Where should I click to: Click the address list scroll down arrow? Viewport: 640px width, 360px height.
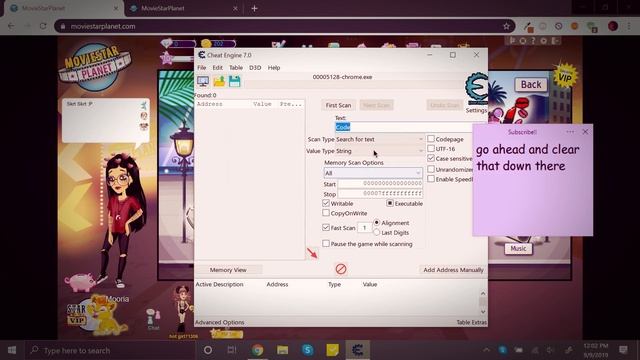click(483, 312)
